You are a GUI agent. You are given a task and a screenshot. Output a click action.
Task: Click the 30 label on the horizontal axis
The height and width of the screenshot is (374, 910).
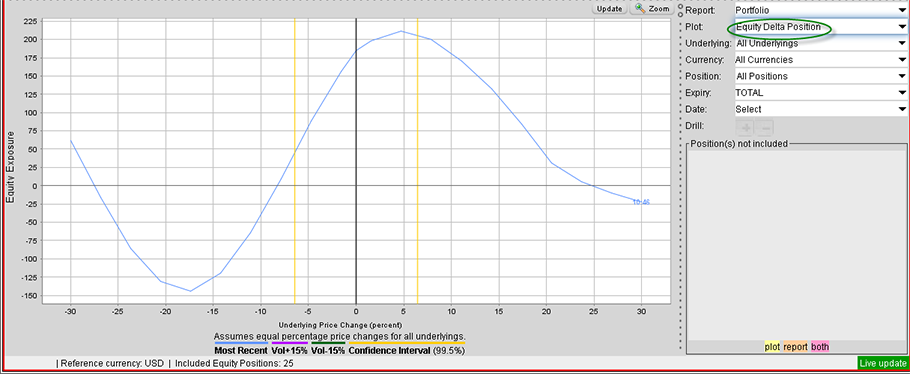tap(641, 311)
